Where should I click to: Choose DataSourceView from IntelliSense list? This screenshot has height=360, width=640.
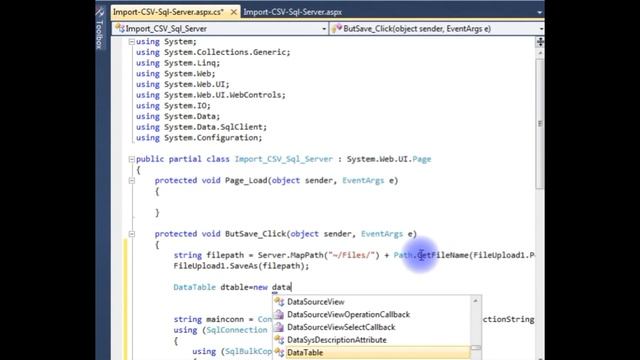tap(316, 302)
